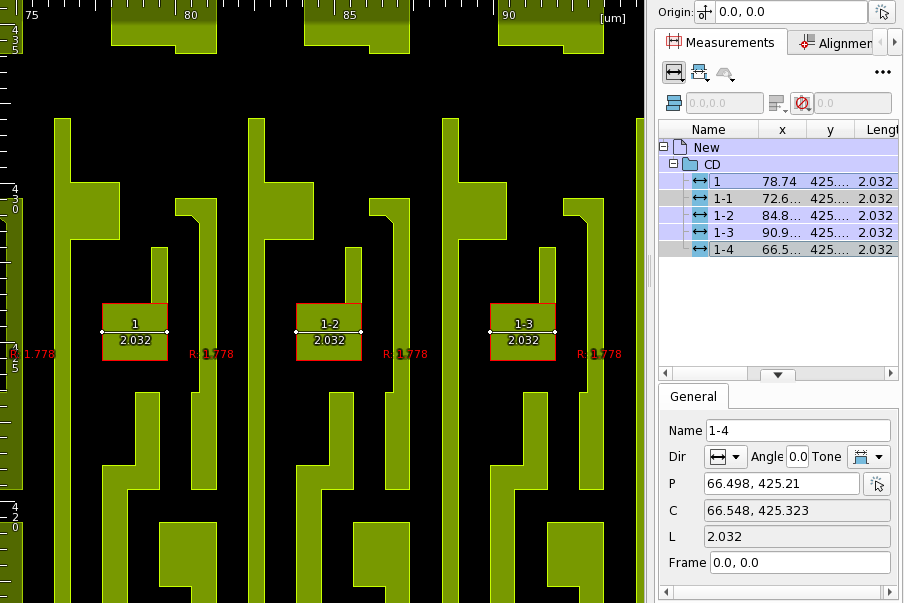Switch to the Measurements tab
The height and width of the screenshot is (603, 904).
click(x=721, y=42)
